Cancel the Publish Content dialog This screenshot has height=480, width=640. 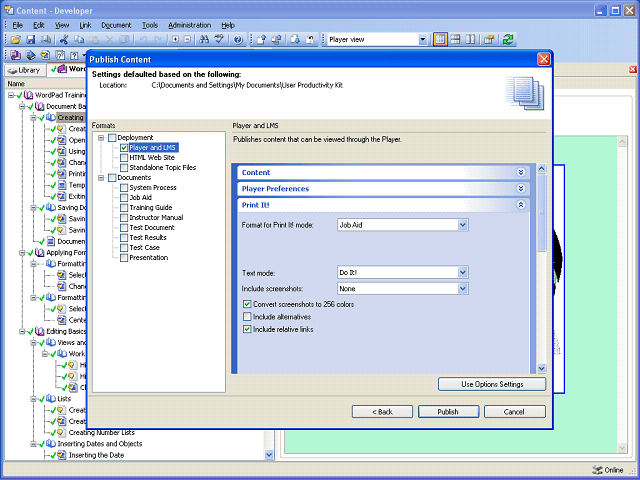(514, 412)
